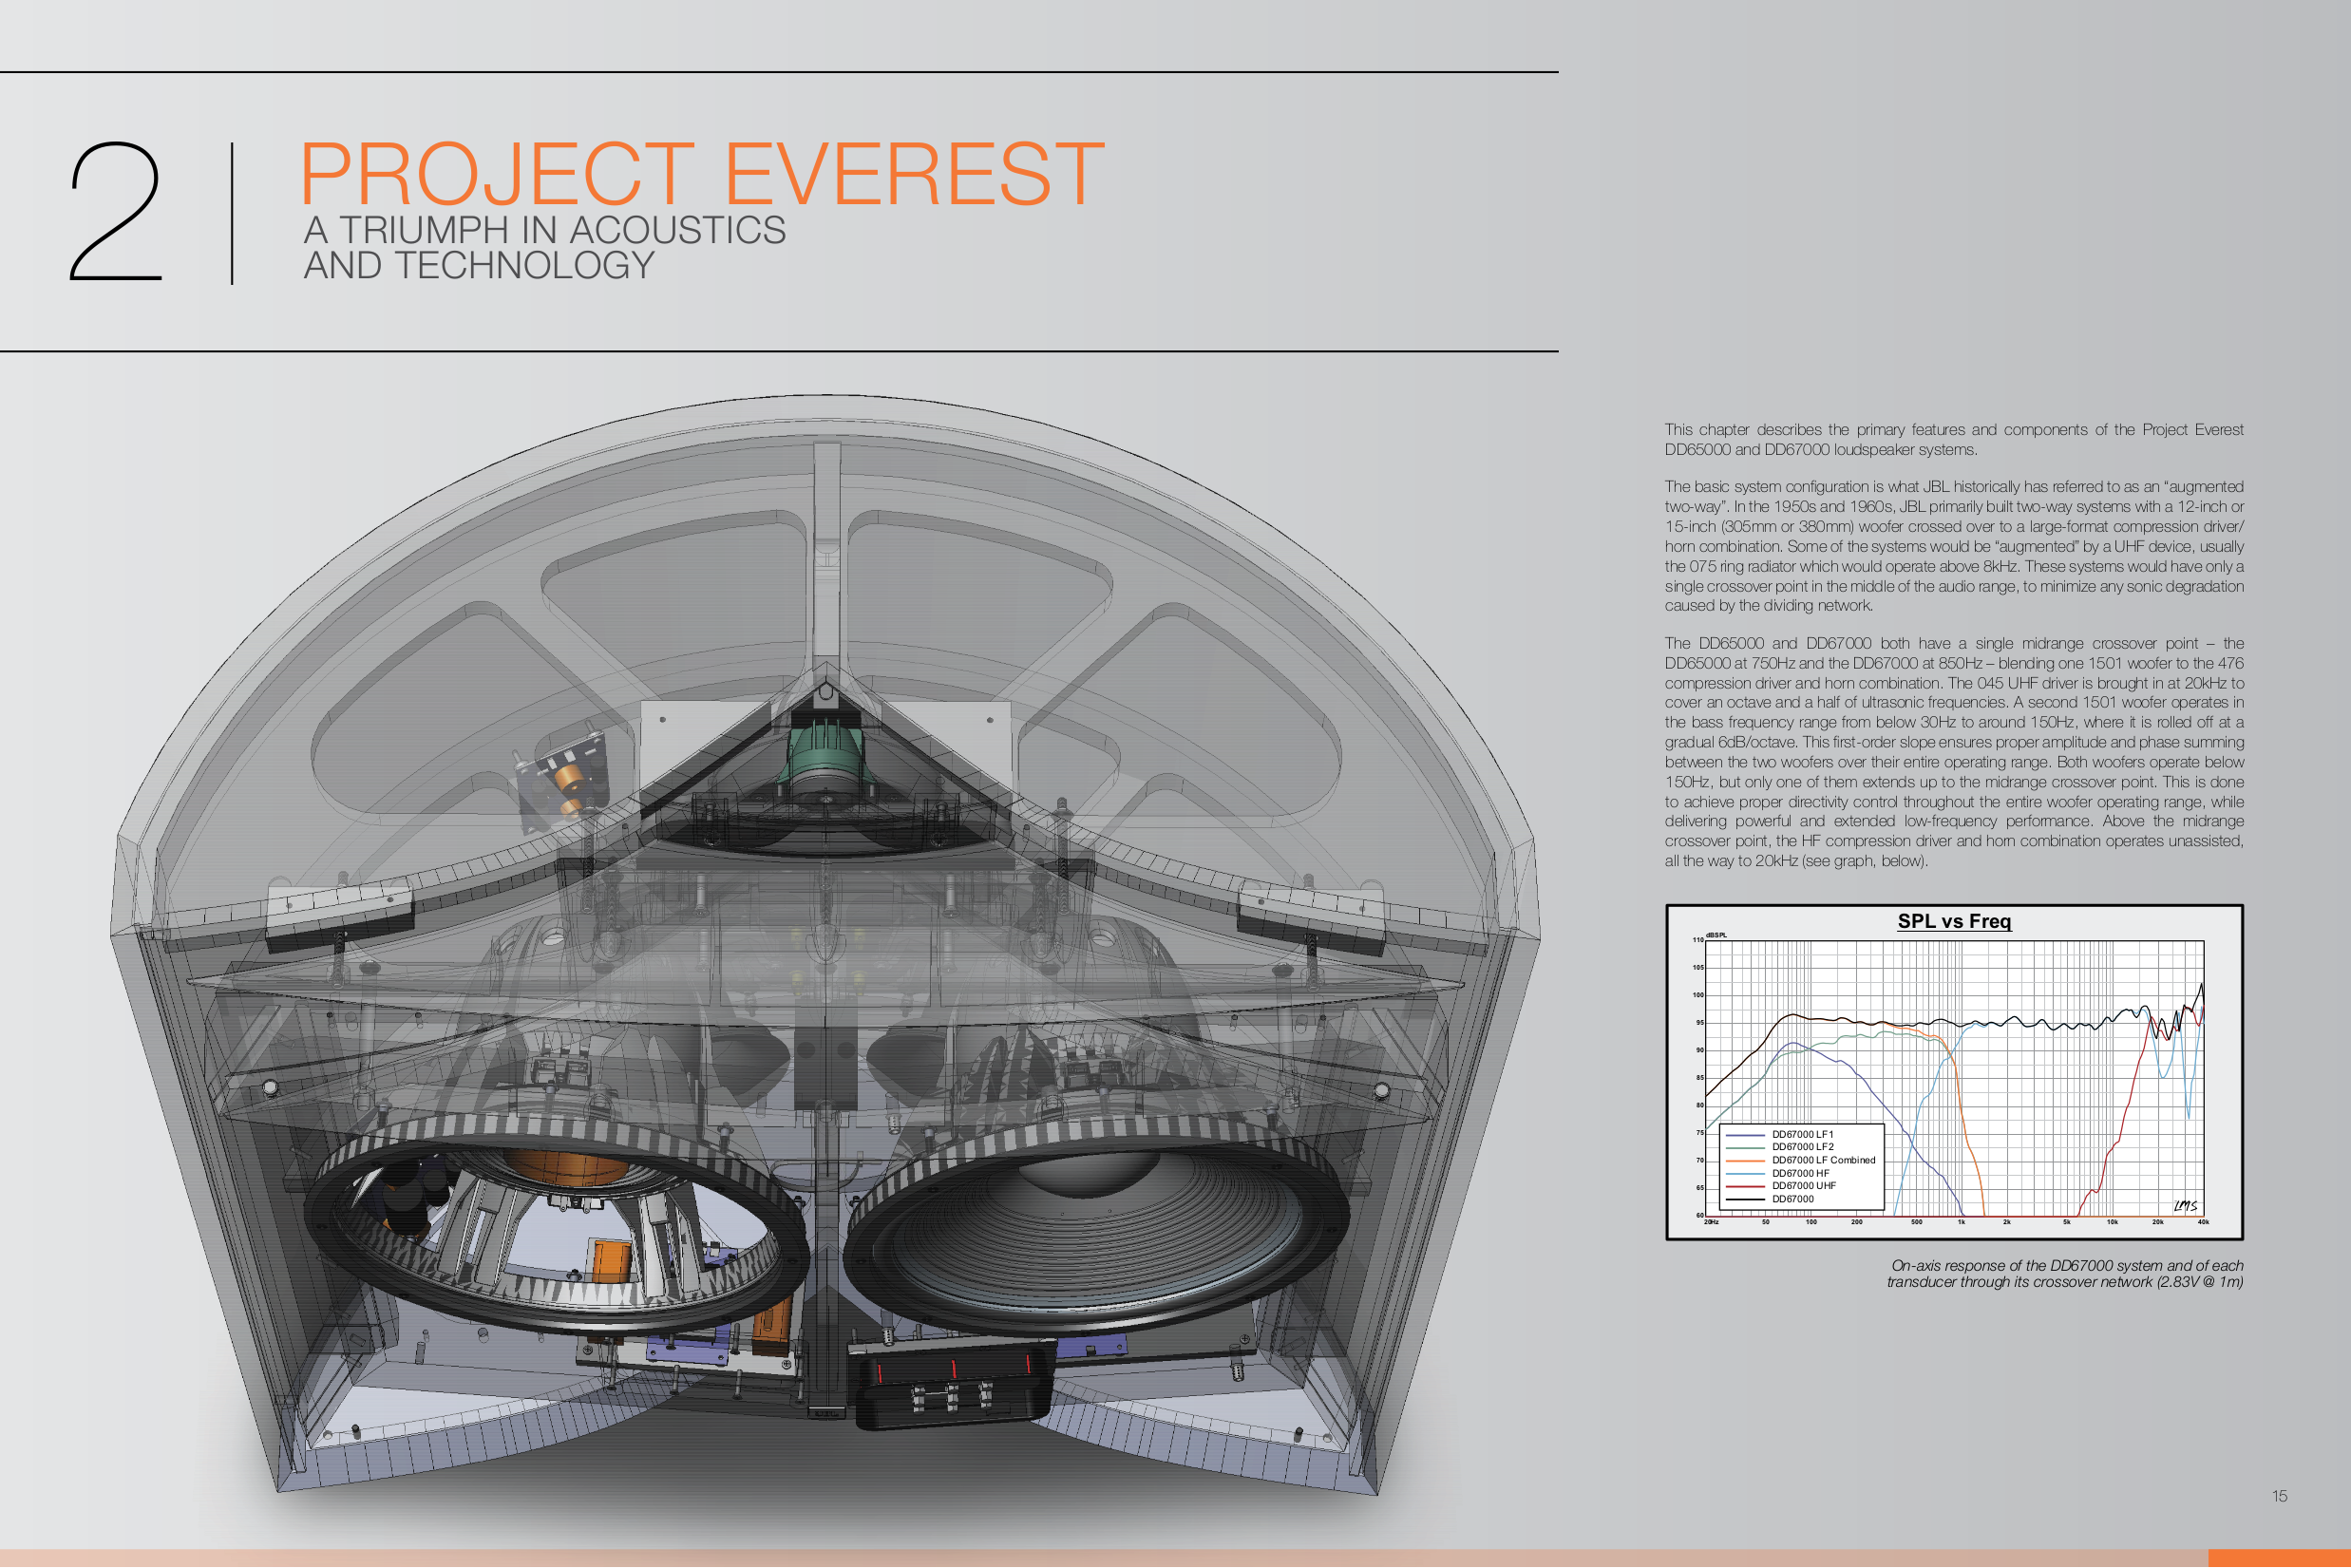Click the dBSPL axis label on graph

(1716, 935)
